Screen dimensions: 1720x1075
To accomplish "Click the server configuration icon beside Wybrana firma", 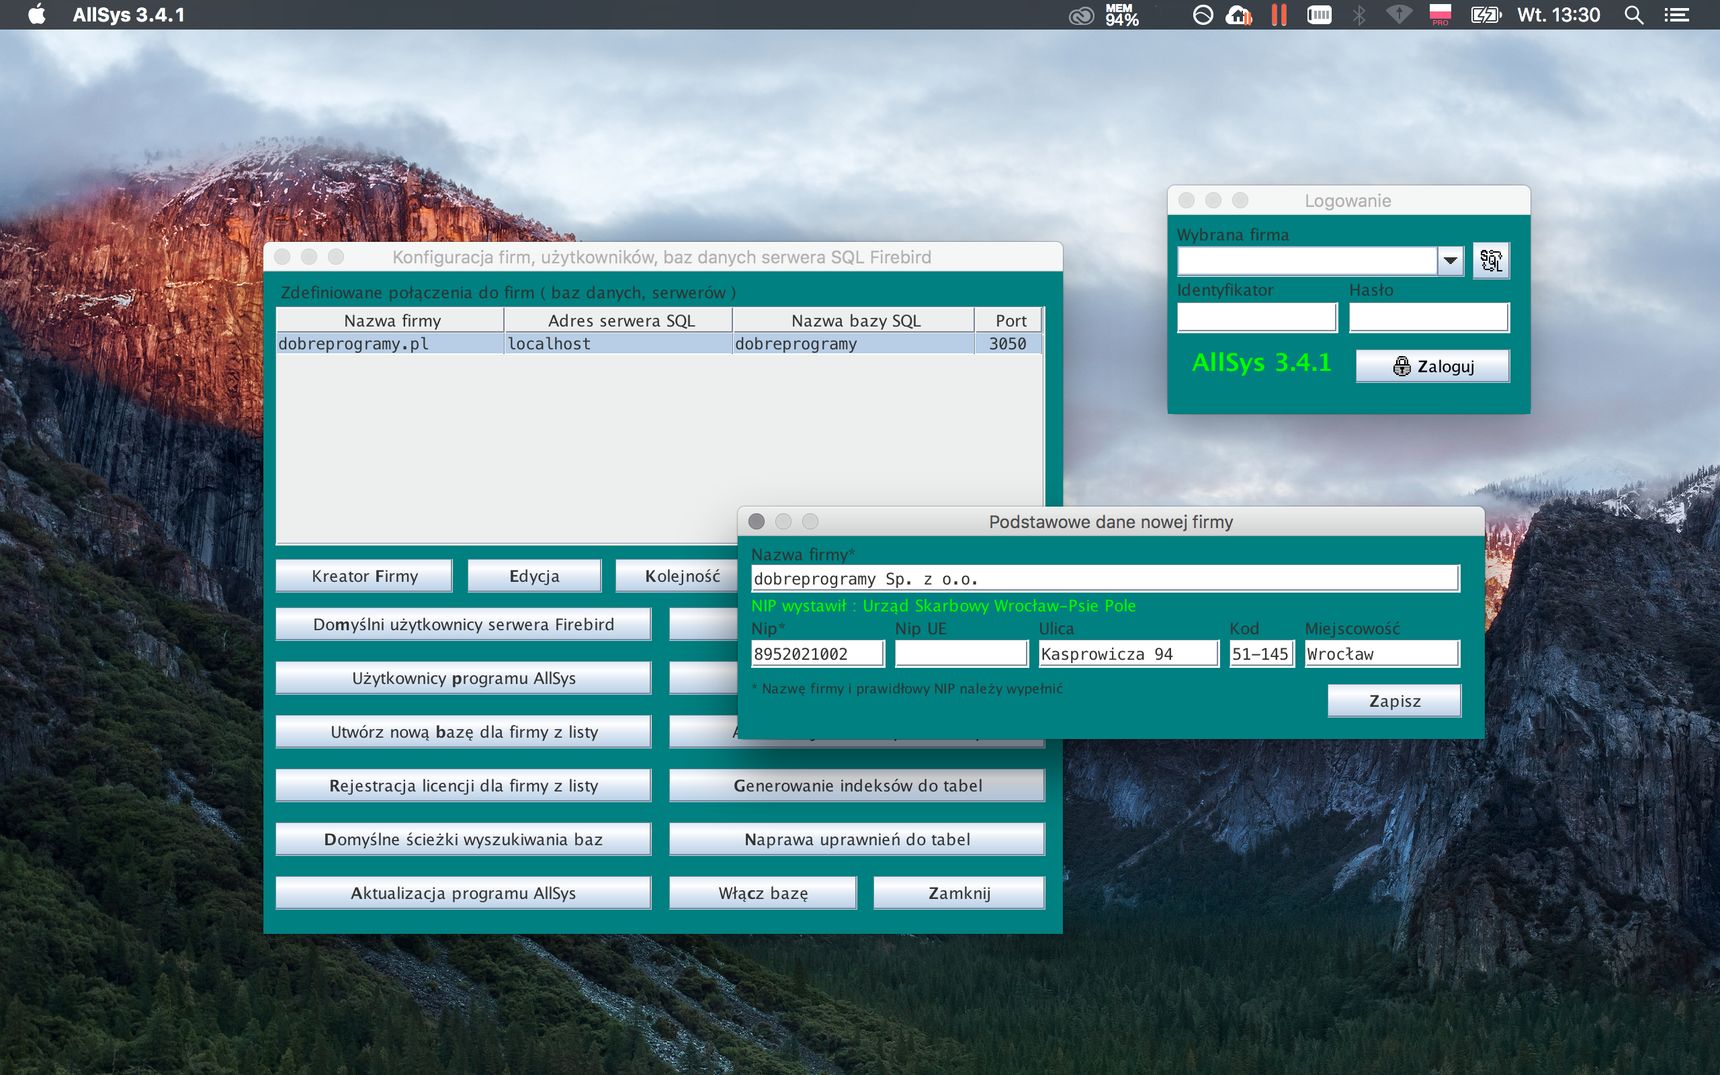I will pyautogui.click(x=1491, y=261).
